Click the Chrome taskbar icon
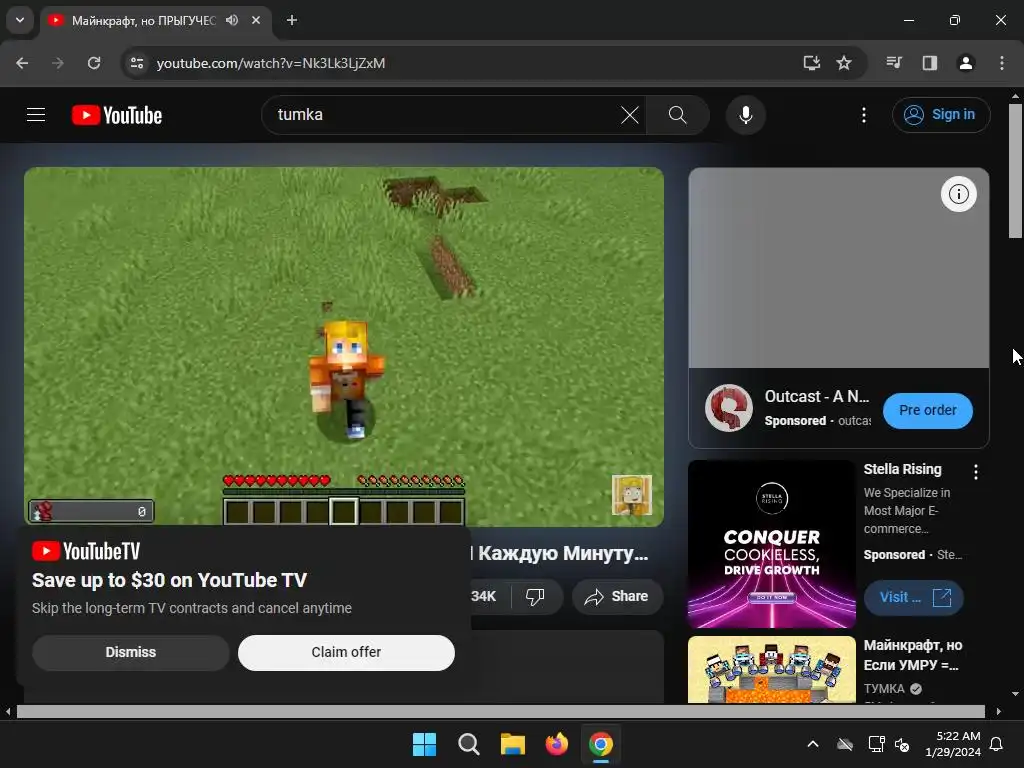This screenshot has width=1024, height=768. (x=600, y=744)
